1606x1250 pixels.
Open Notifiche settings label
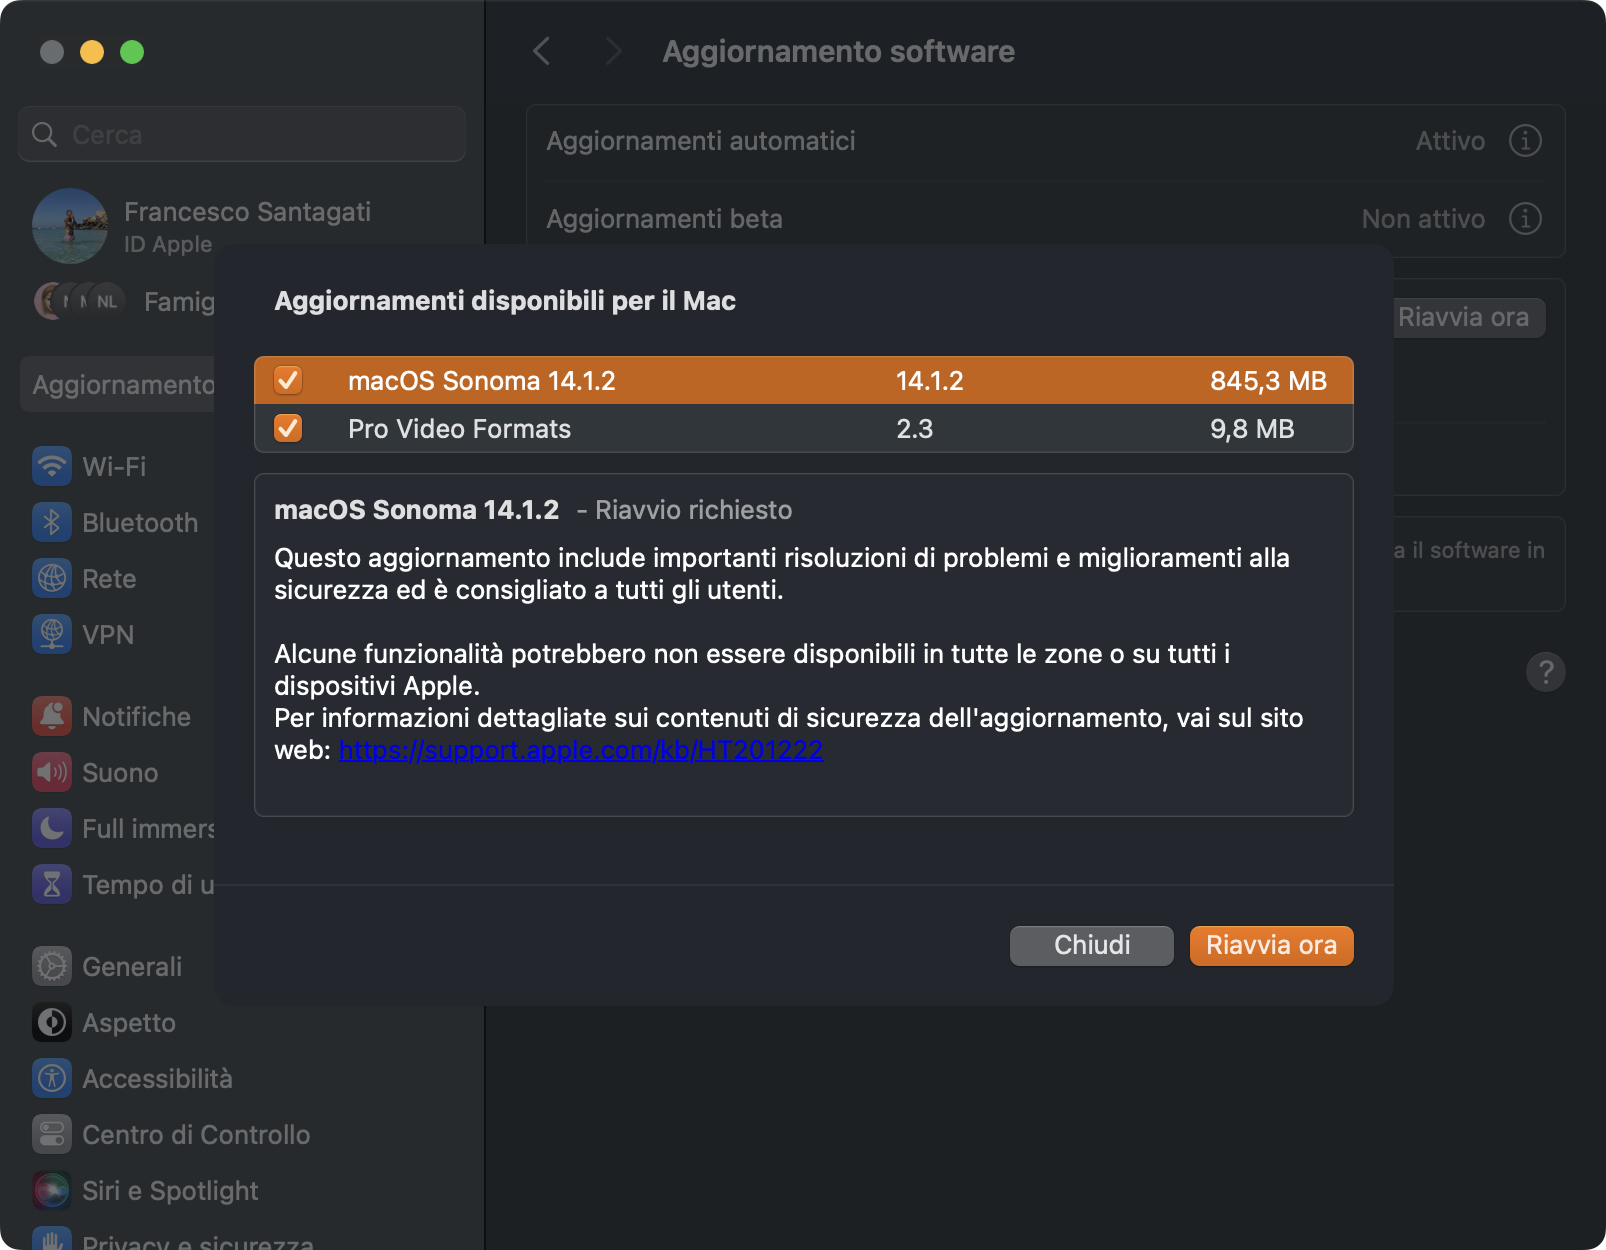point(136,717)
